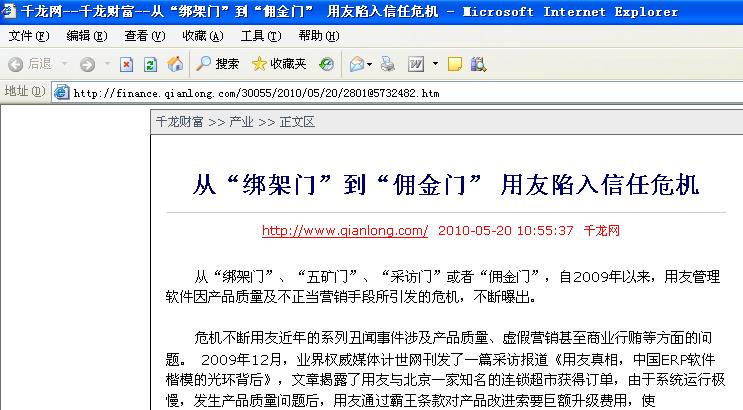The image size is (743, 410).
Task: Open the 搜索 search button
Action: pos(217,64)
